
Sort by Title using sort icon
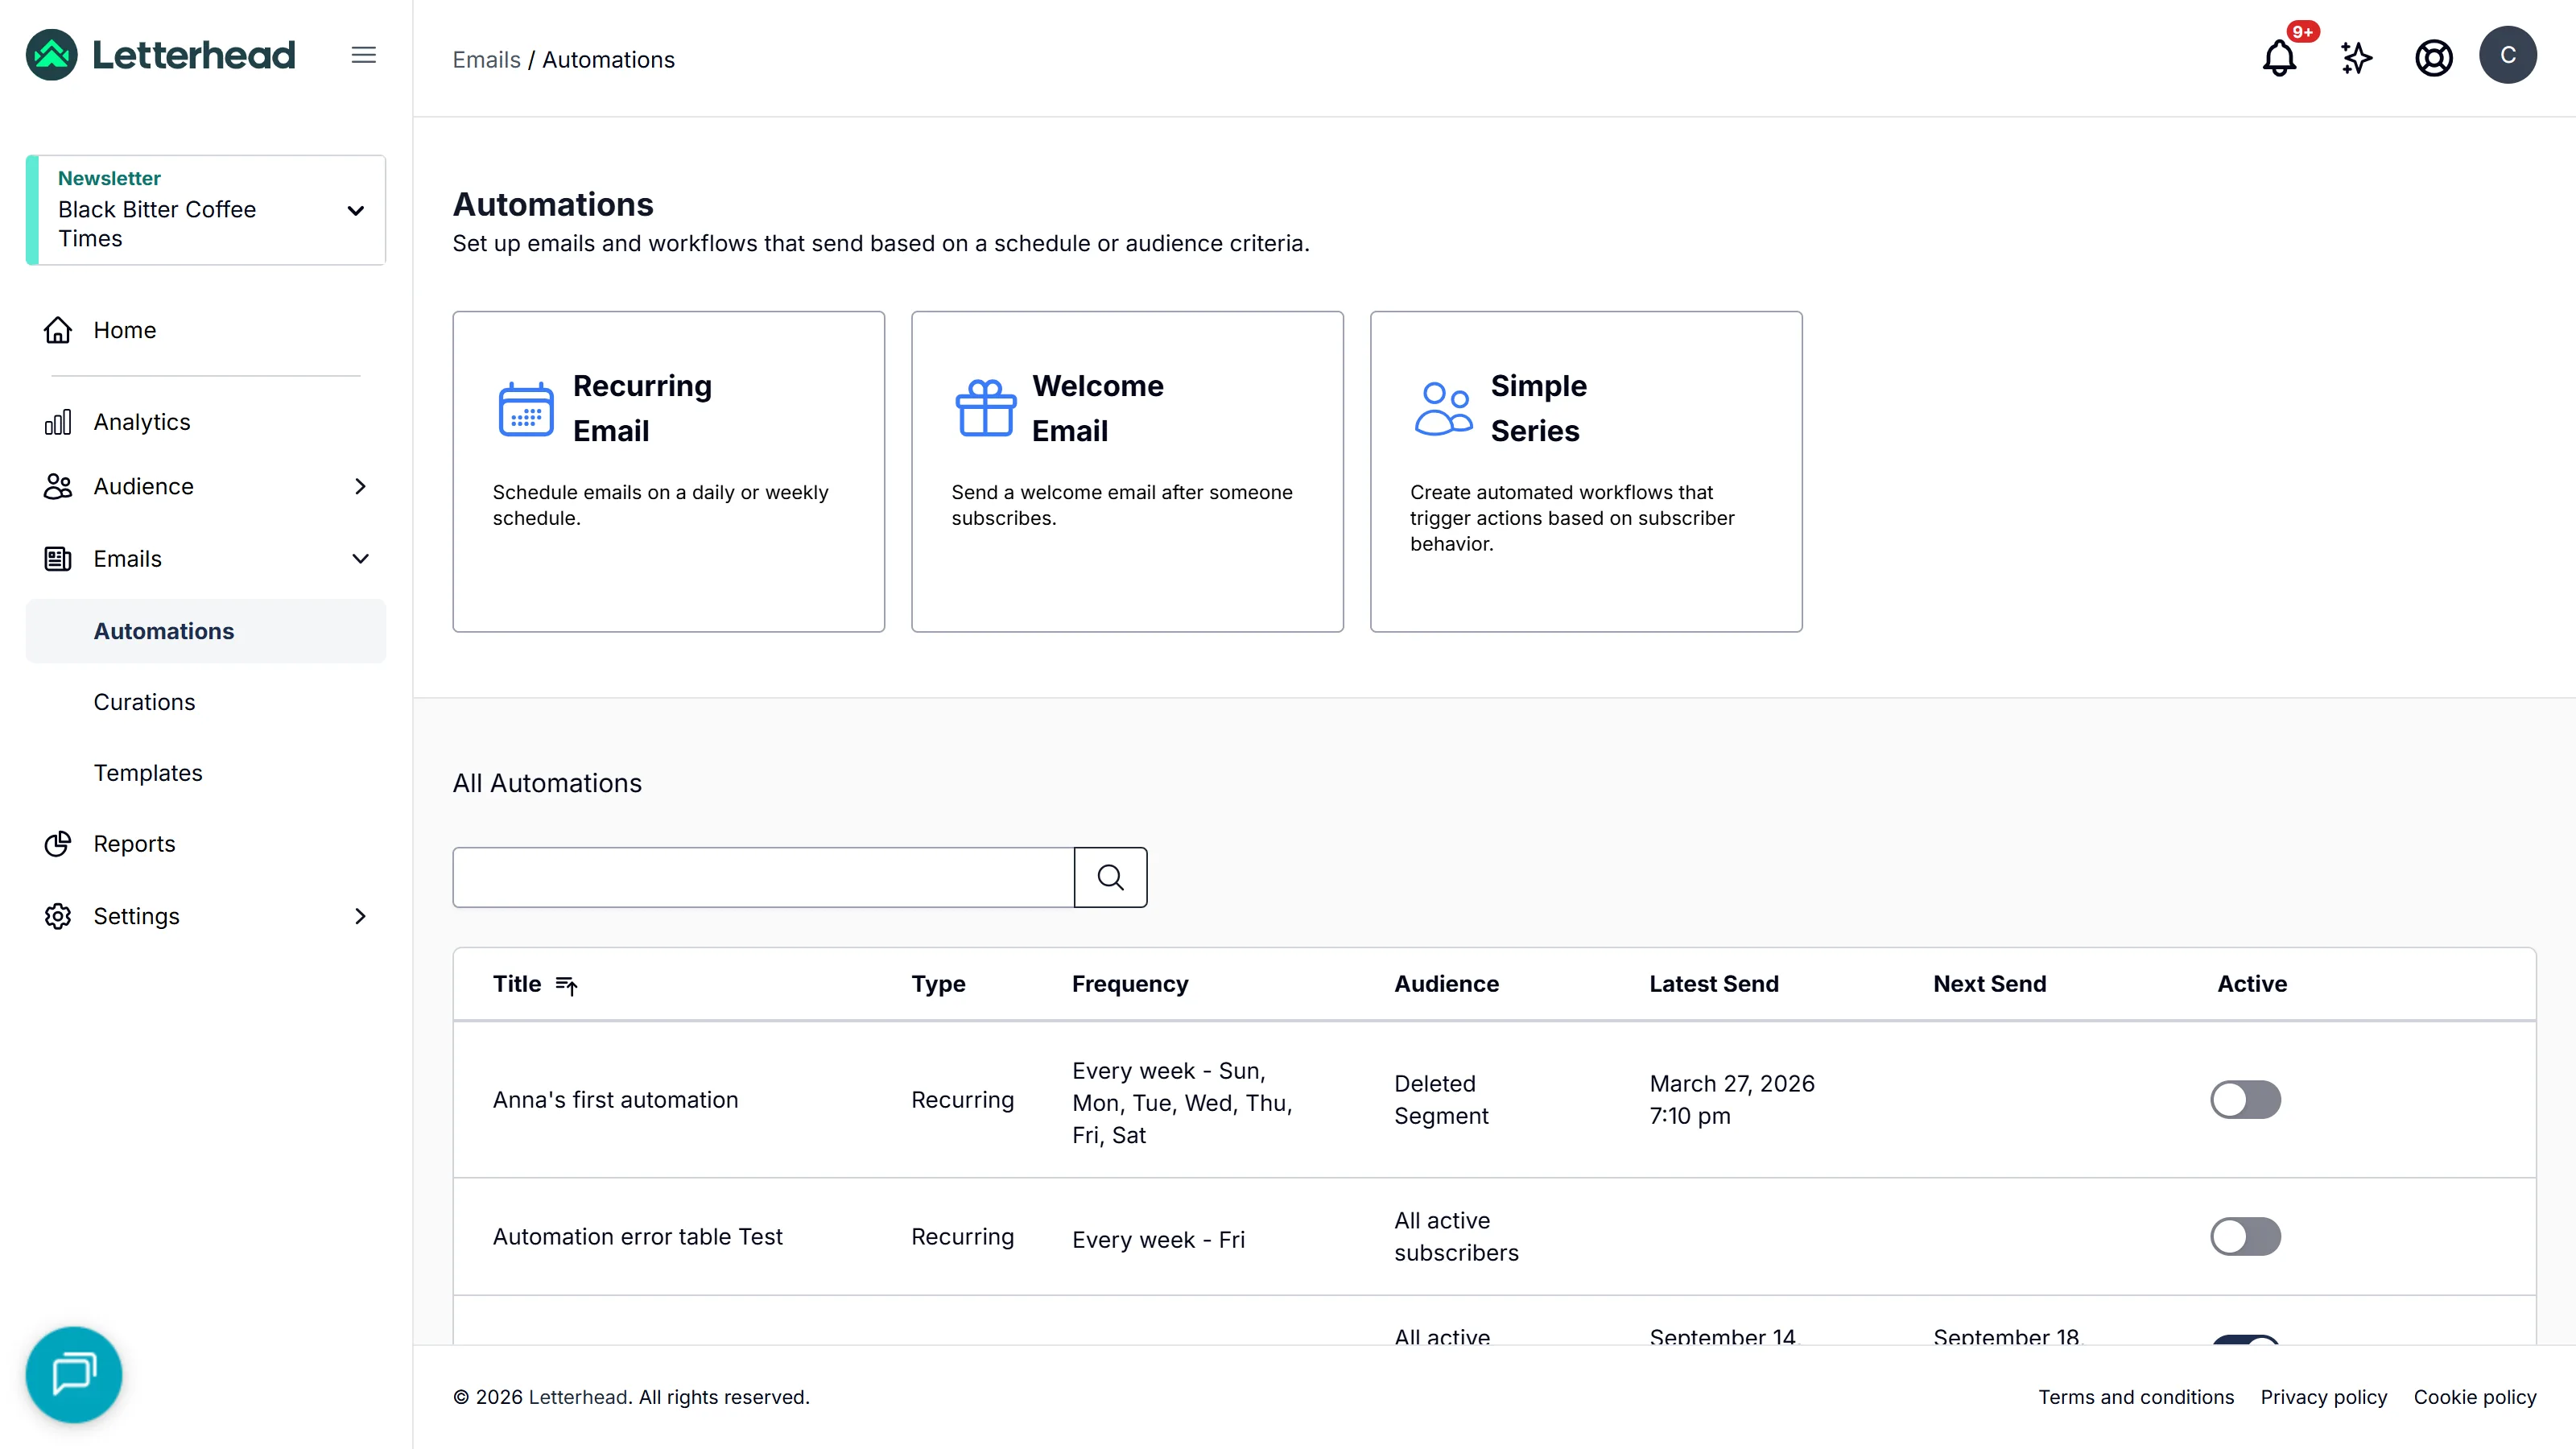click(x=567, y=985)
